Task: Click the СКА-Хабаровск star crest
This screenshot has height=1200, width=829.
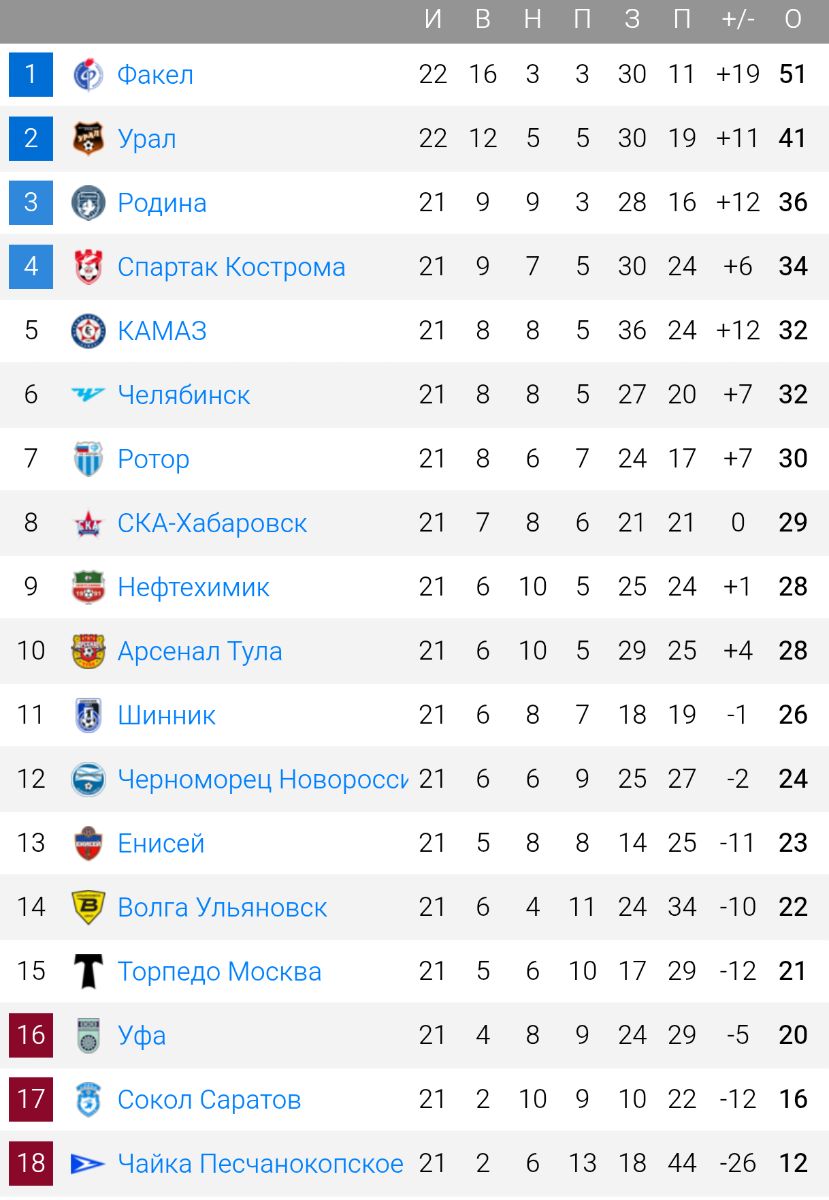Action: click(88, 523)
